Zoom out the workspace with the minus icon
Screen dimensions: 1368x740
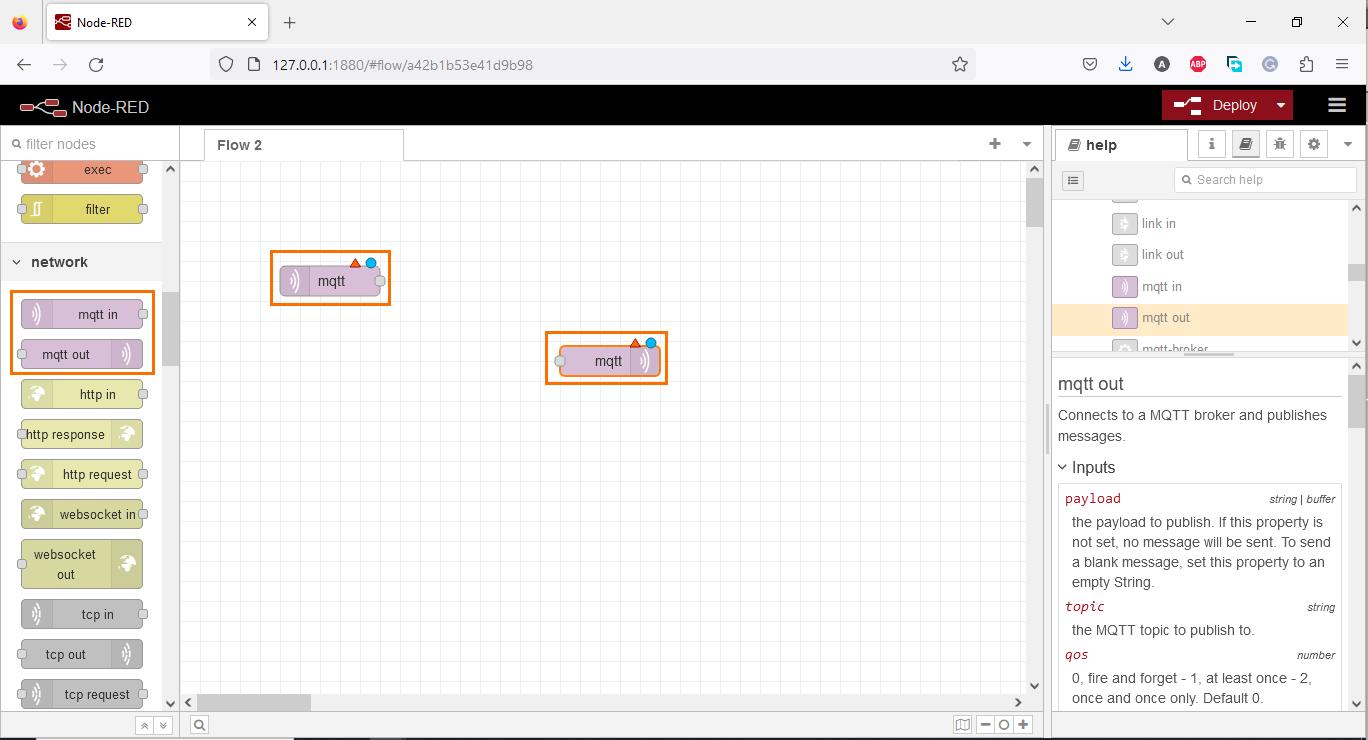pos(985,724)
